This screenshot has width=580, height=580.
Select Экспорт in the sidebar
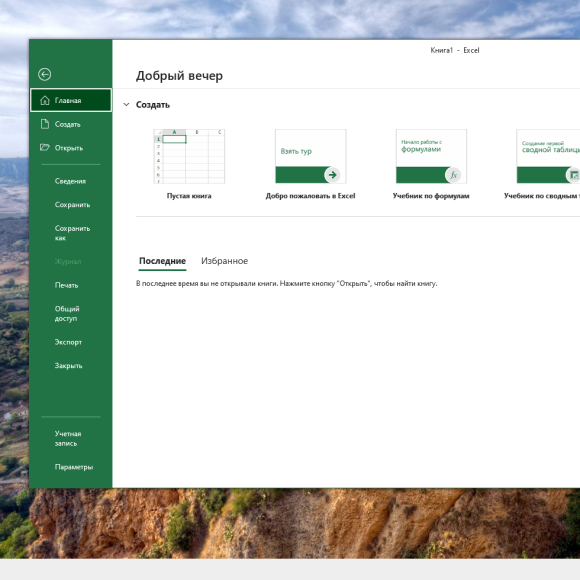(71, 342)
